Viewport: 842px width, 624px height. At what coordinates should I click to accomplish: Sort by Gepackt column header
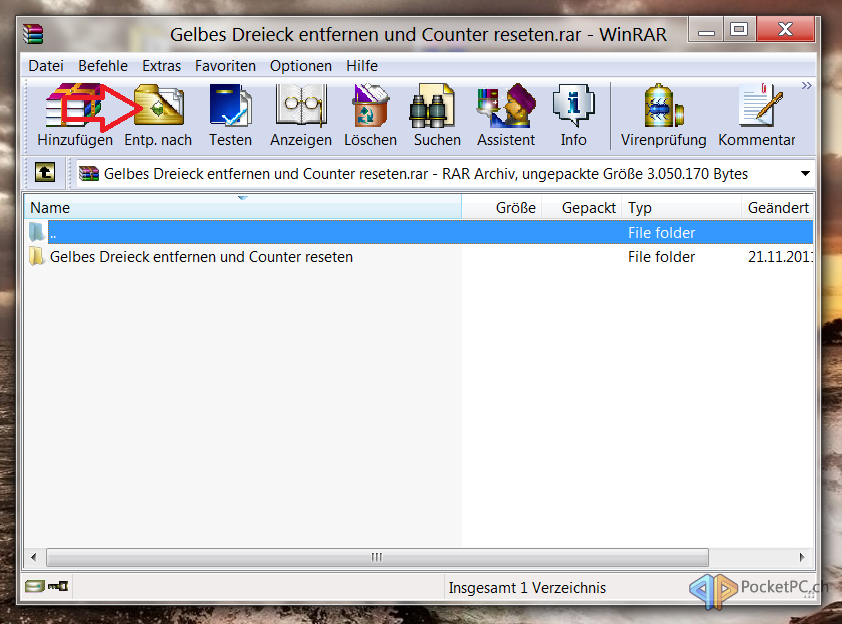[582, 207]
